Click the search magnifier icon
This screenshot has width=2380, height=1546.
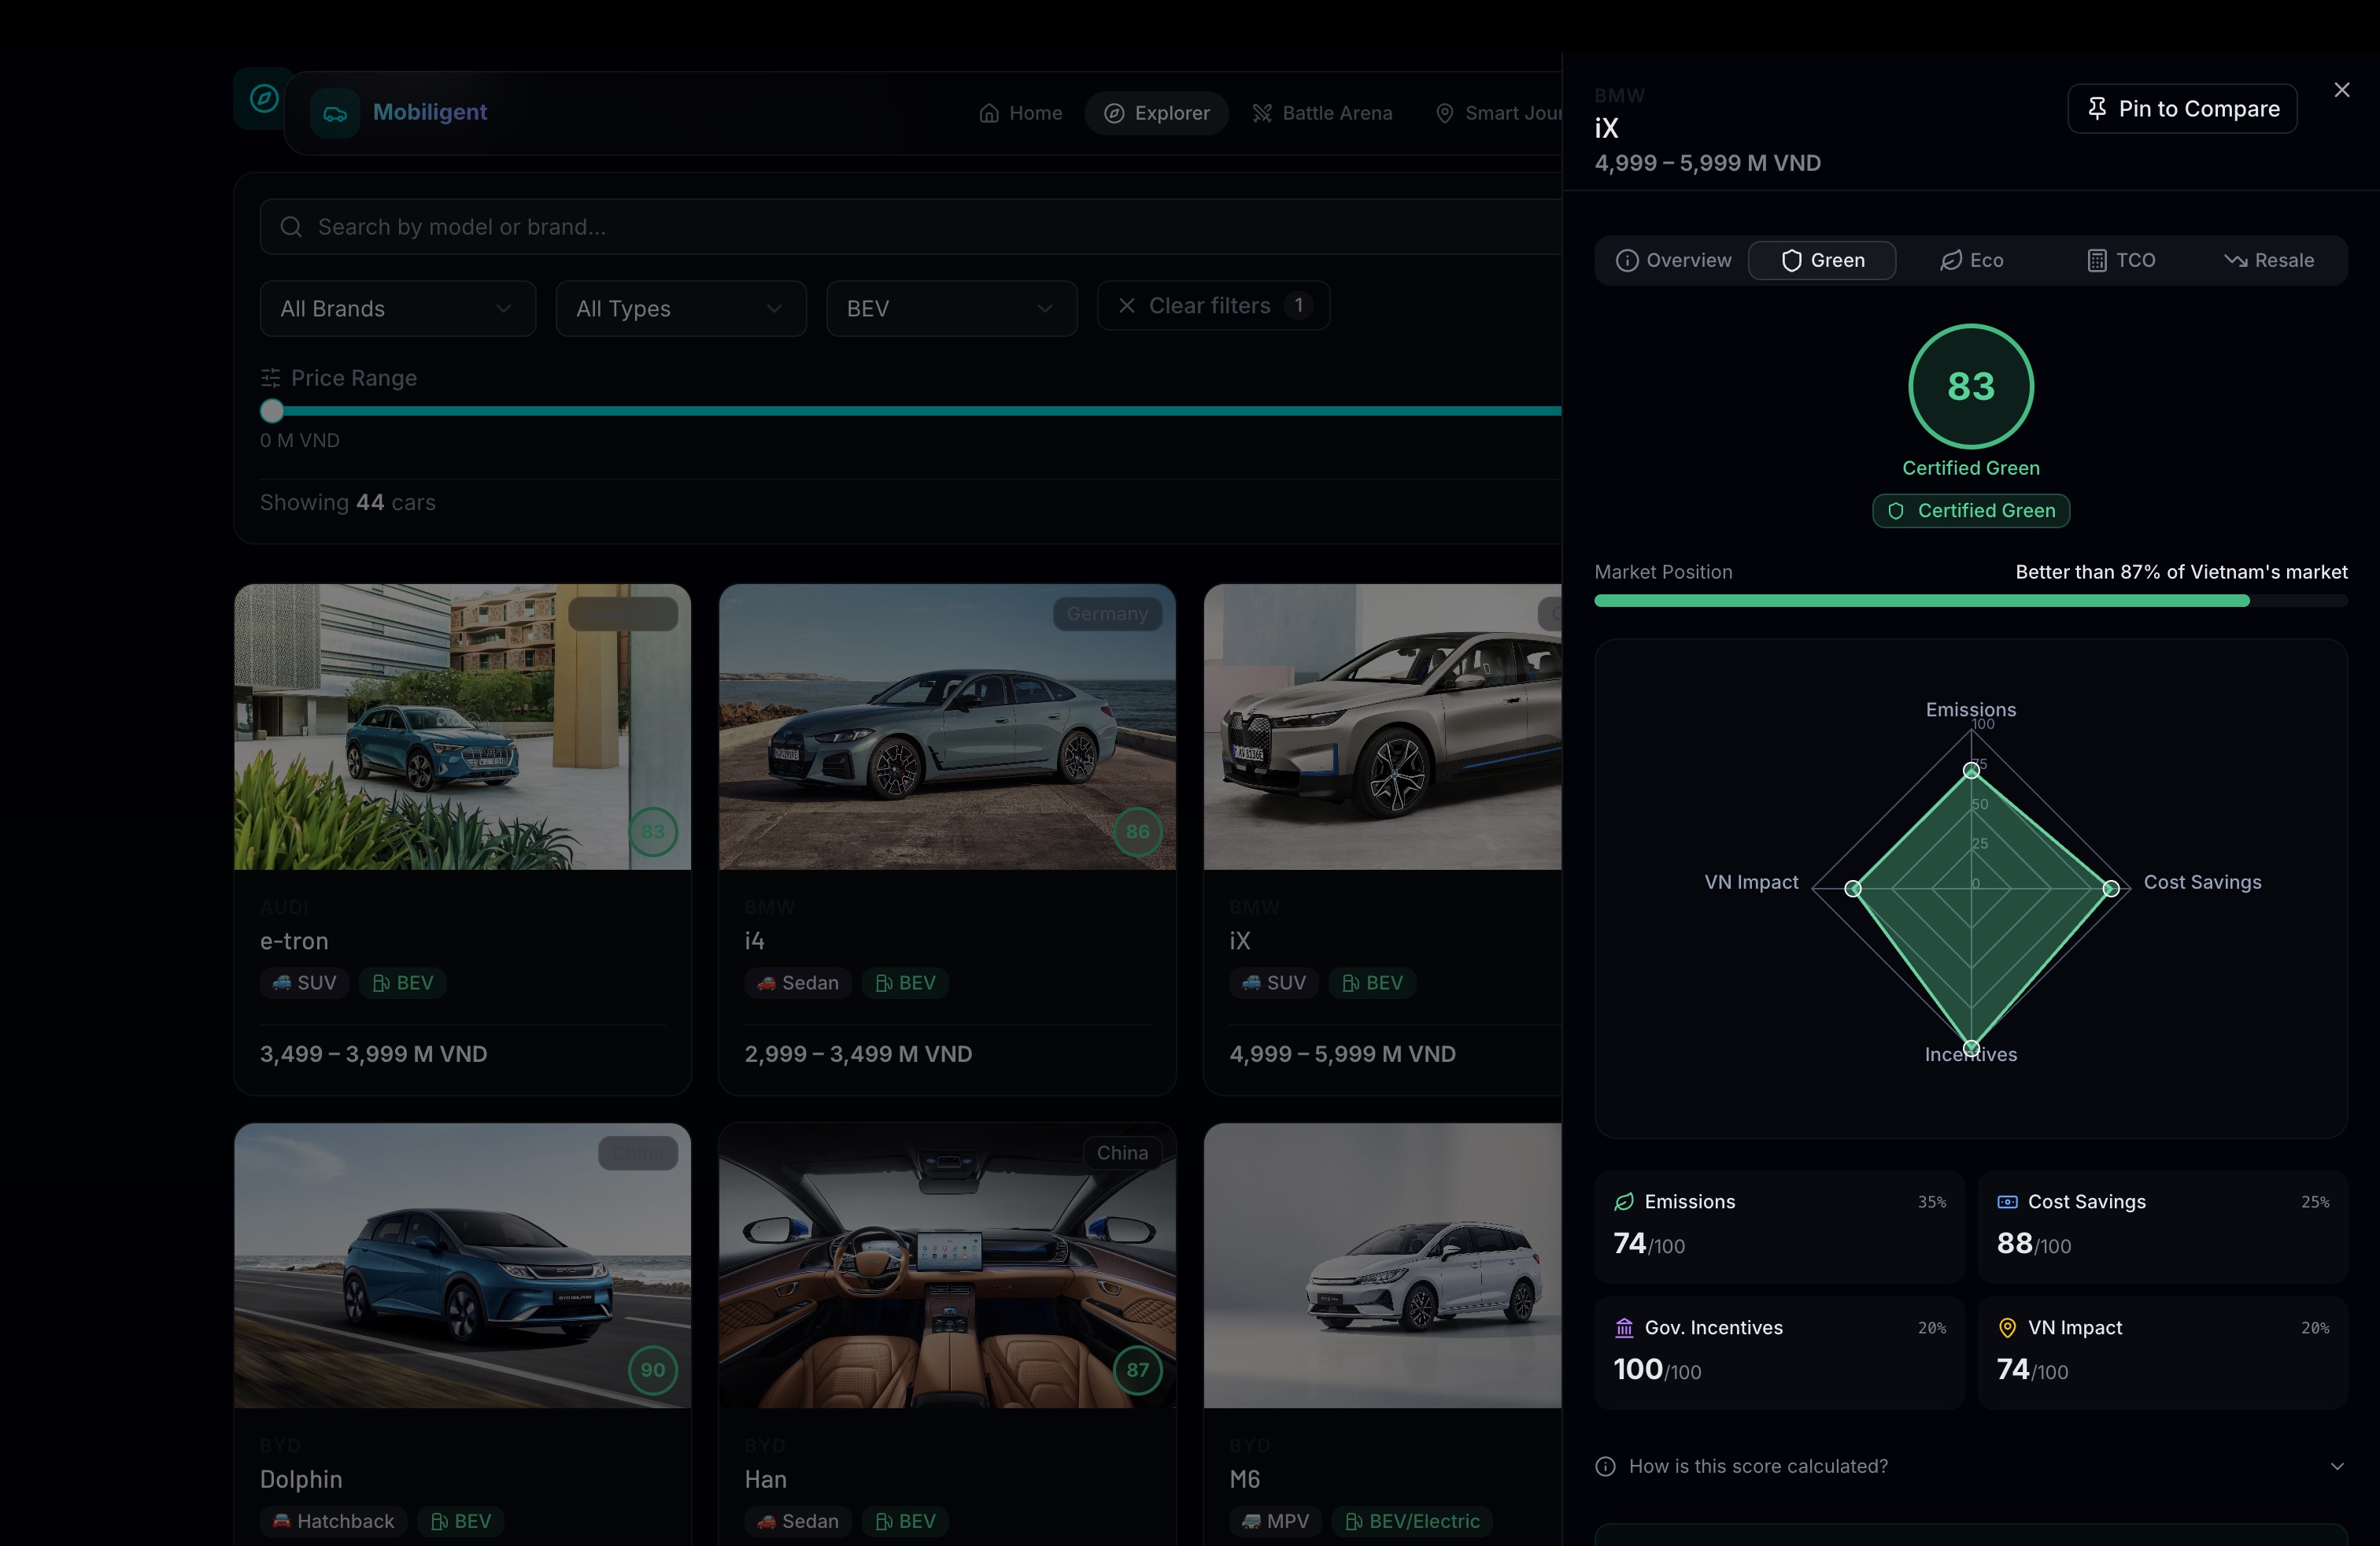[291, 227]
